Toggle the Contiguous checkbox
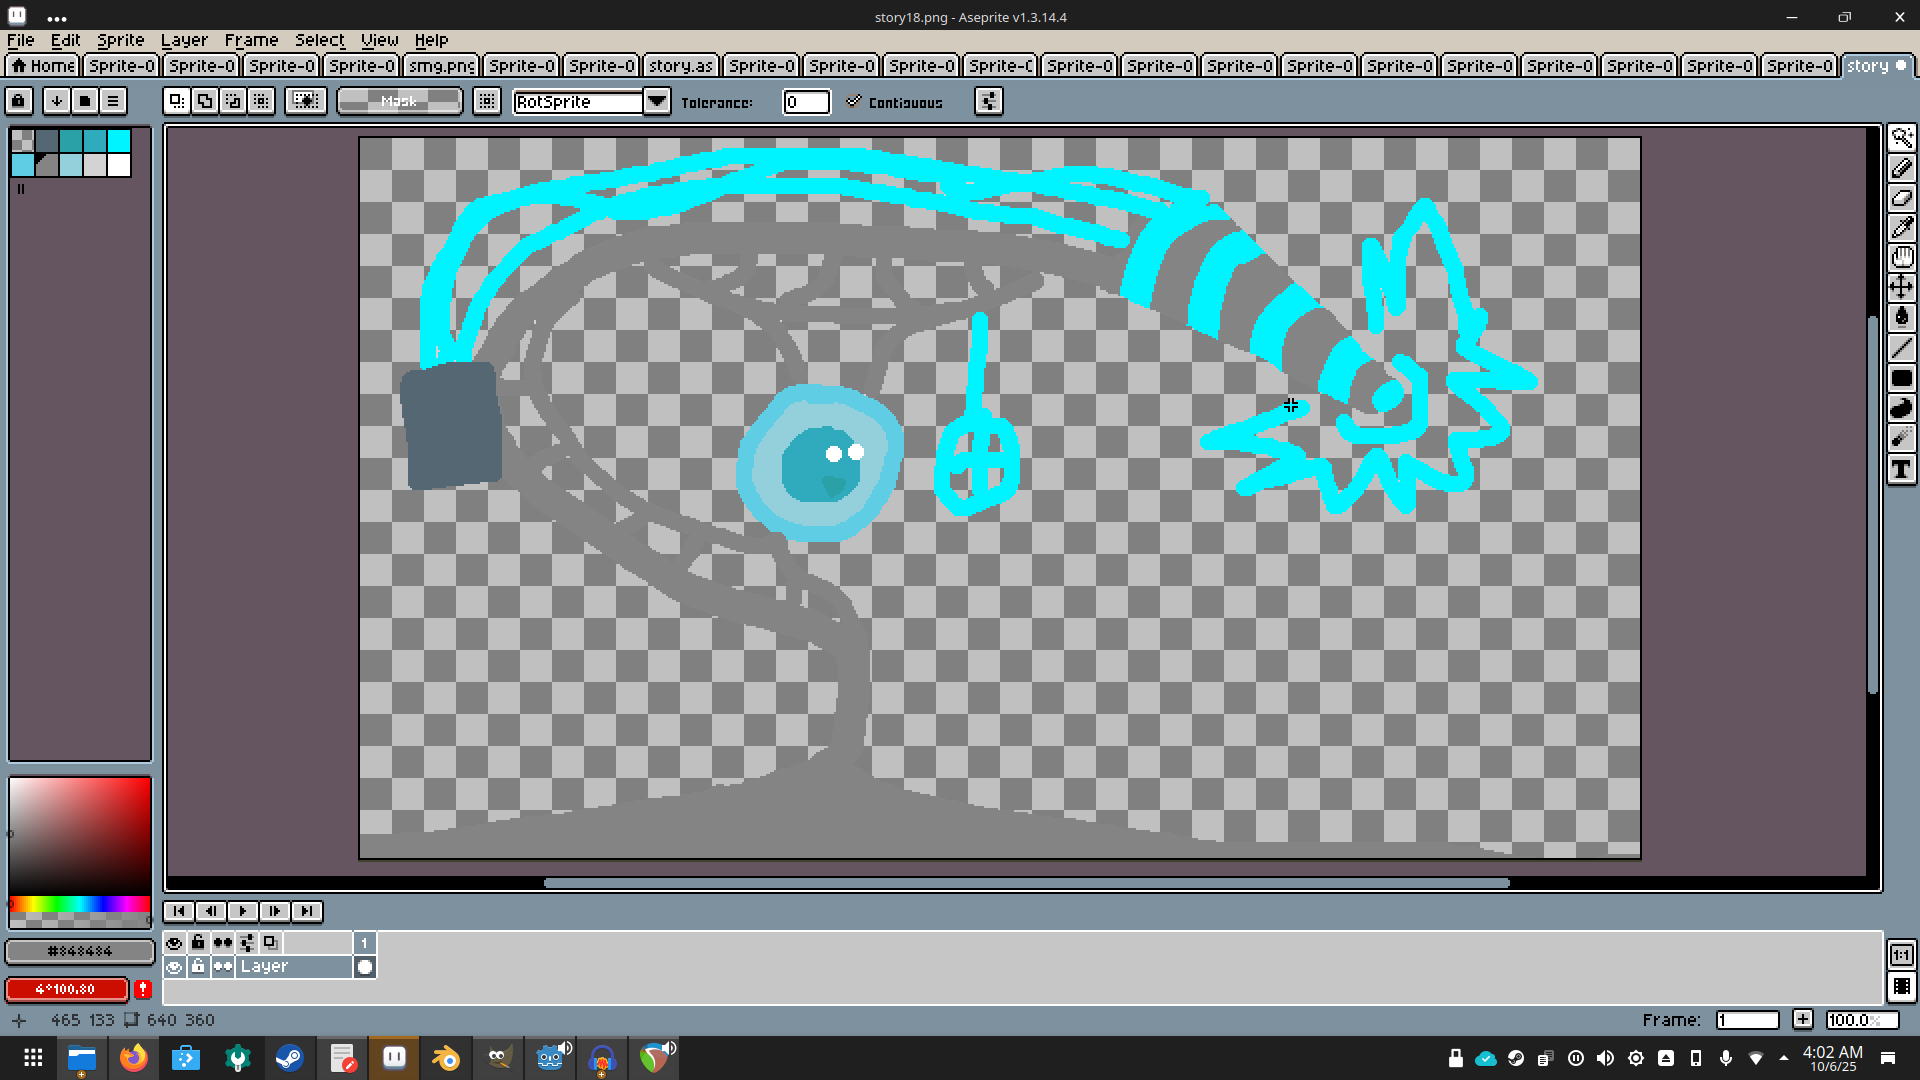This screenshot has width=1920, height=1080. tap(853, 101)
